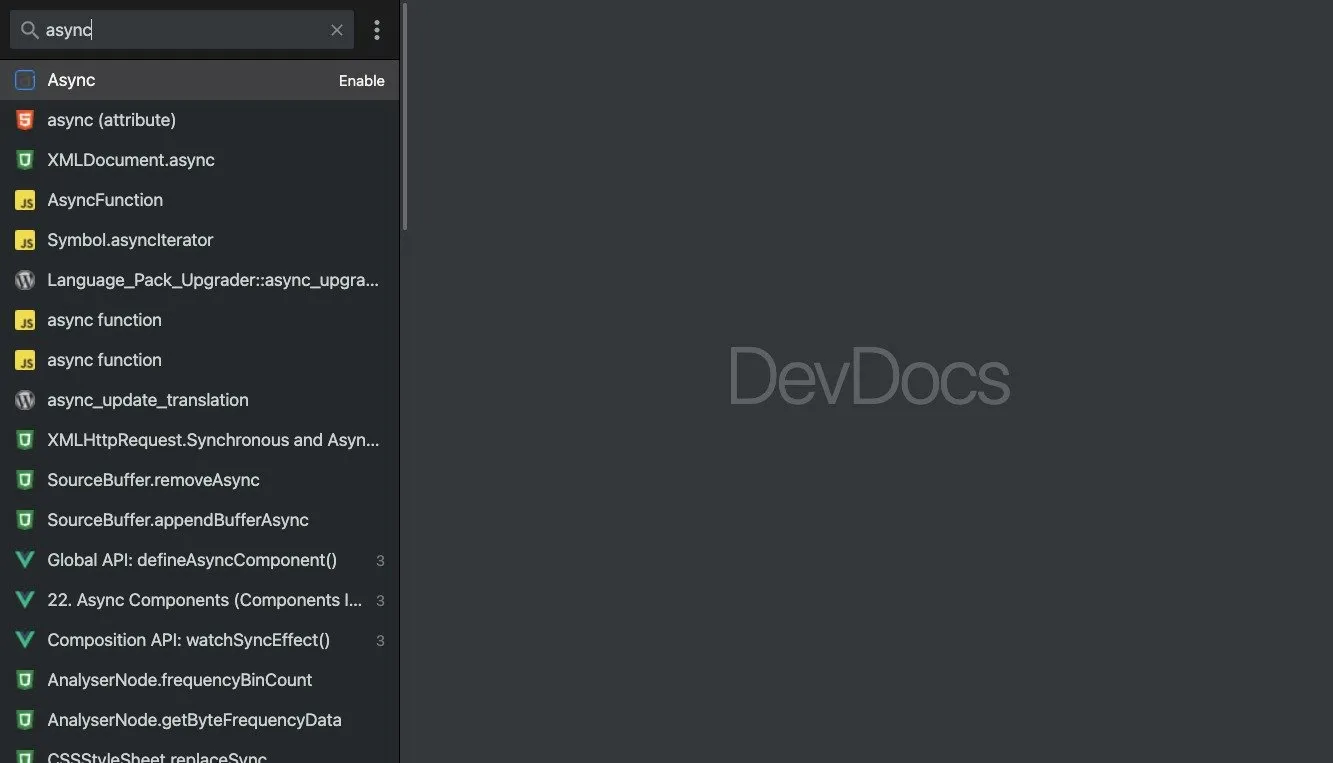Screen dimensions: 1333x763
Task: Click Vue icon beside watchSyncEffect()
Action: coord(25,640)
